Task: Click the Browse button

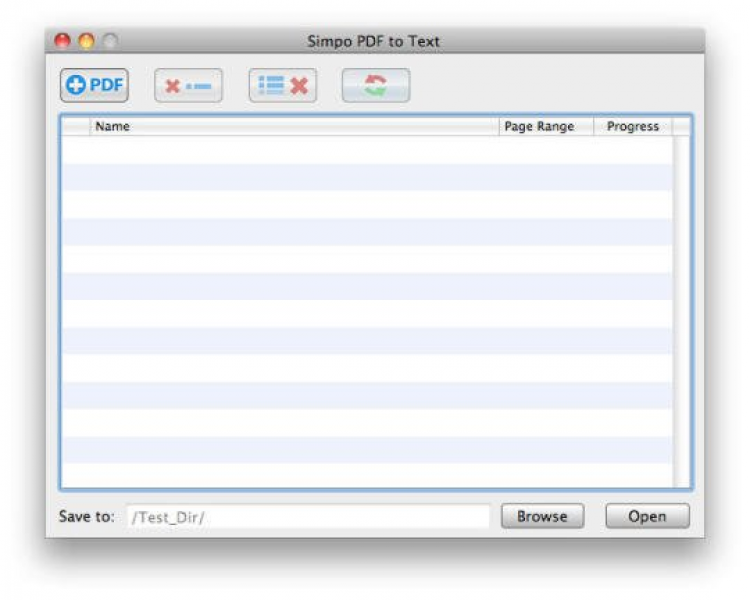Action: coord(542,516)
